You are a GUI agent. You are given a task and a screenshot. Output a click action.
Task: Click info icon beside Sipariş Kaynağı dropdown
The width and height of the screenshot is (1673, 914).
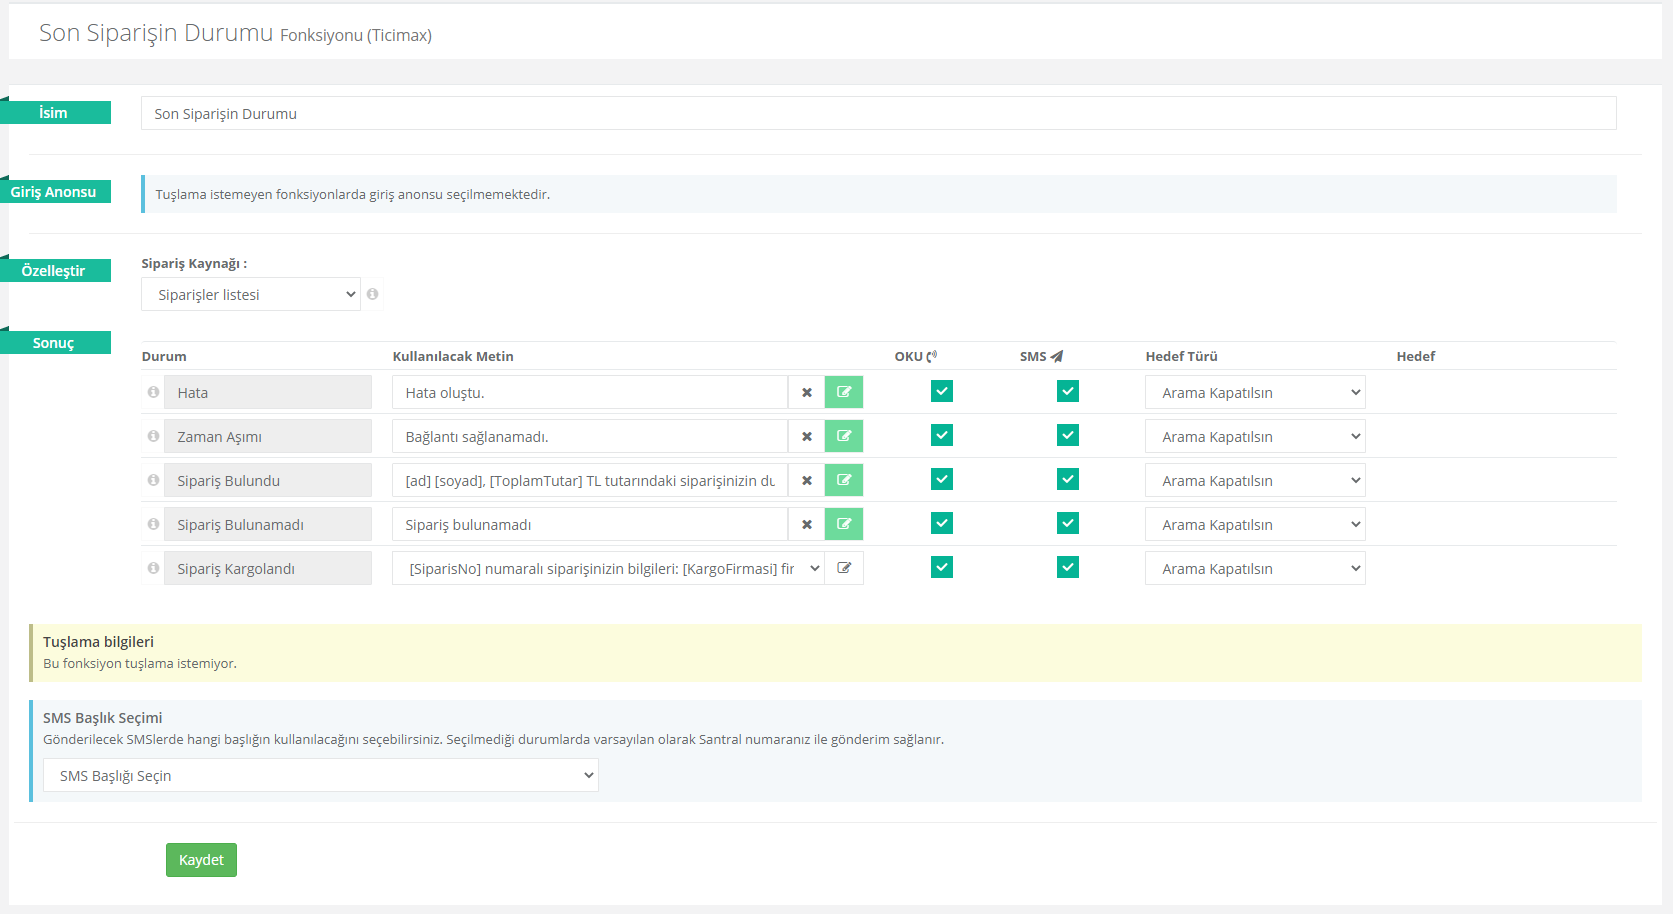click(x=372, y=294)
